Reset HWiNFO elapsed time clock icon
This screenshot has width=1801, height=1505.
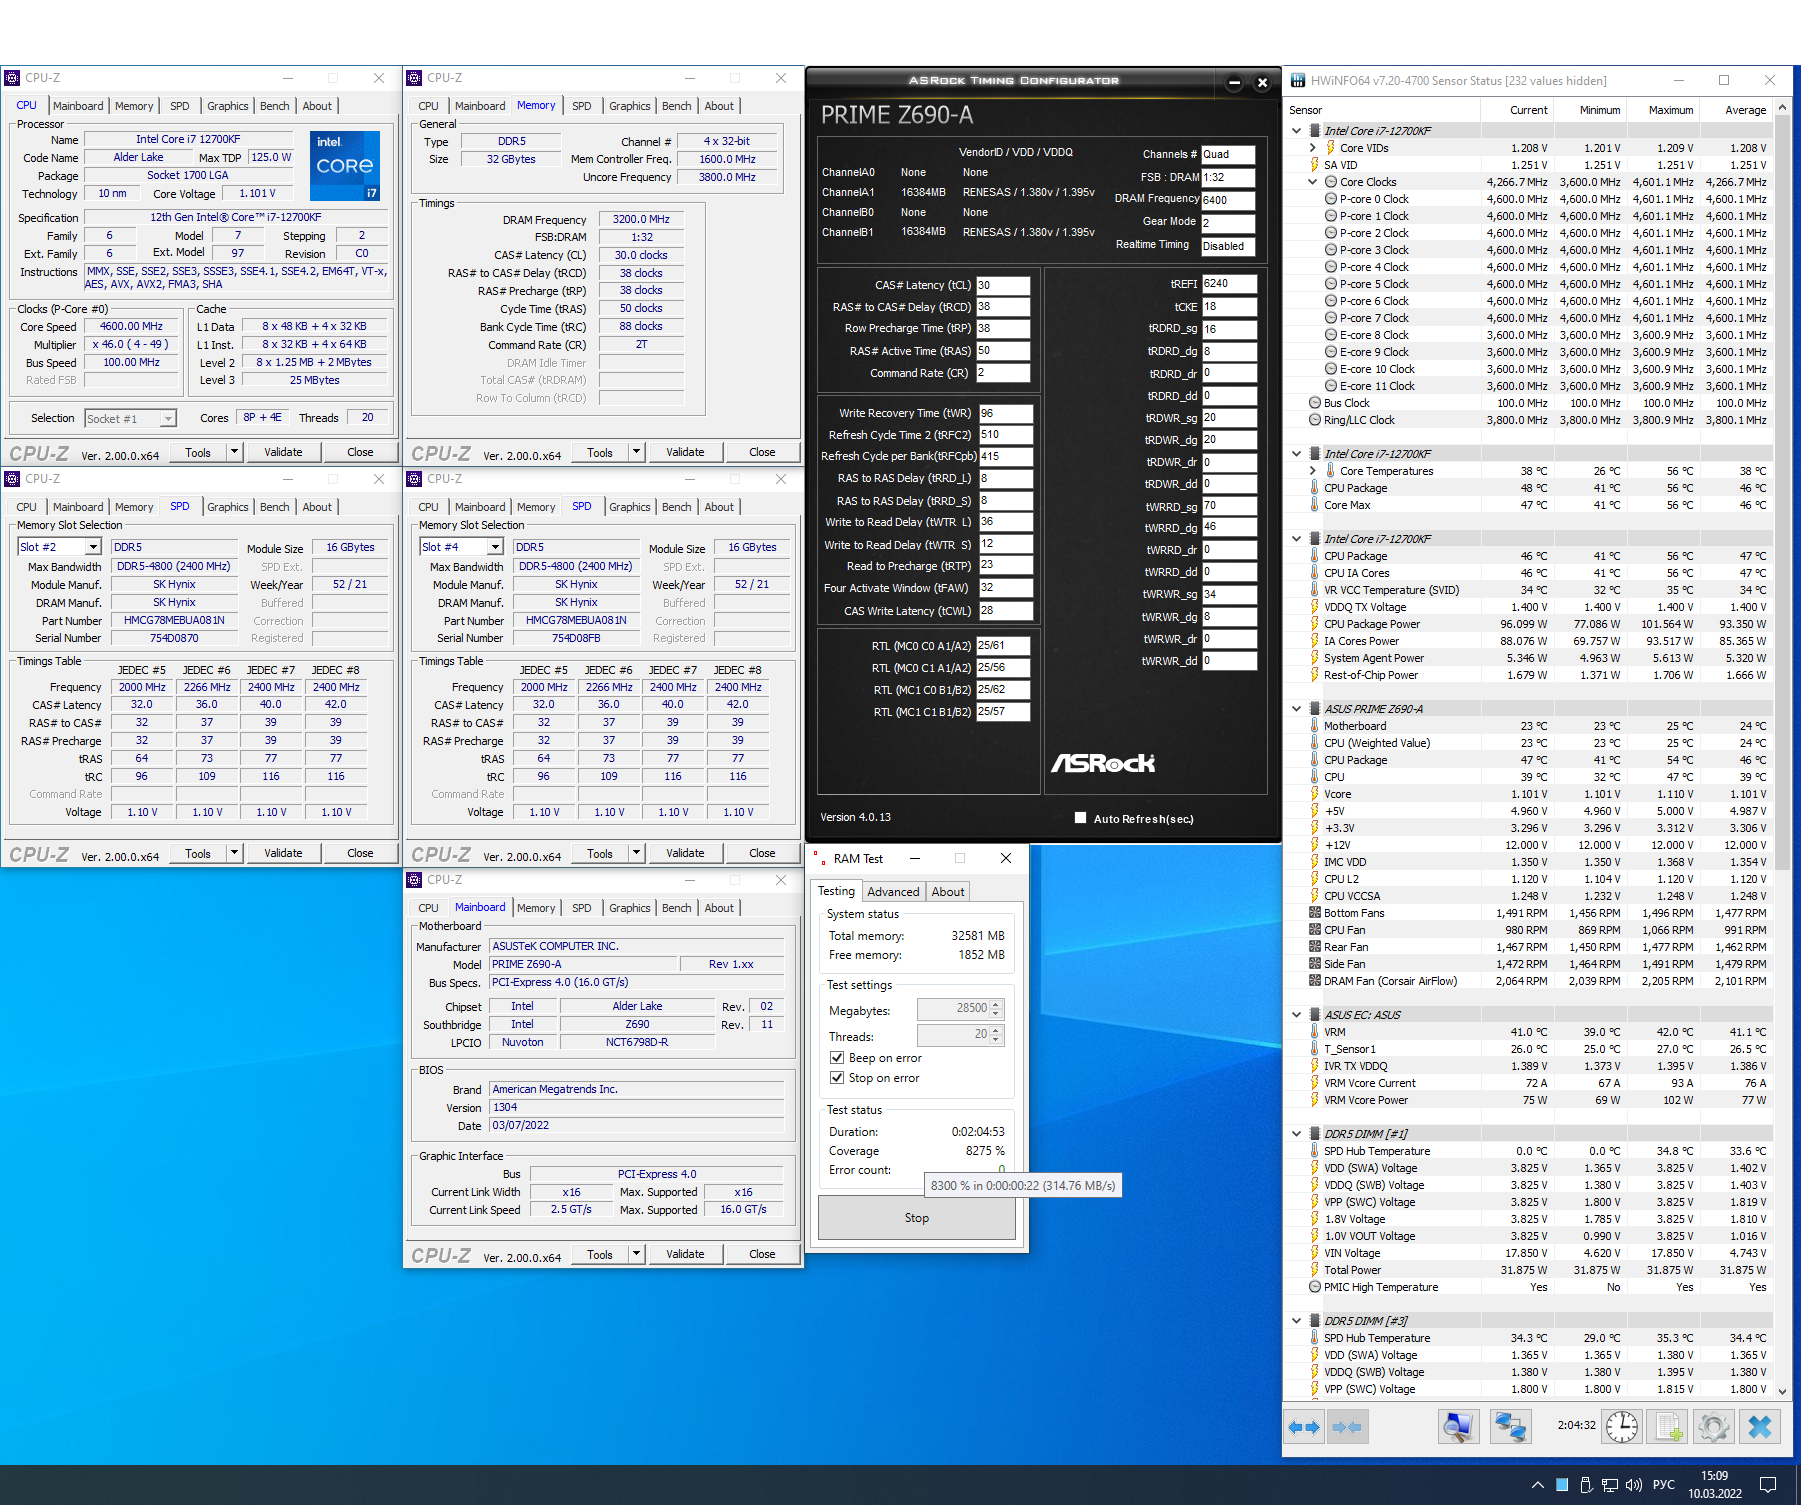click(1622, 1427)
